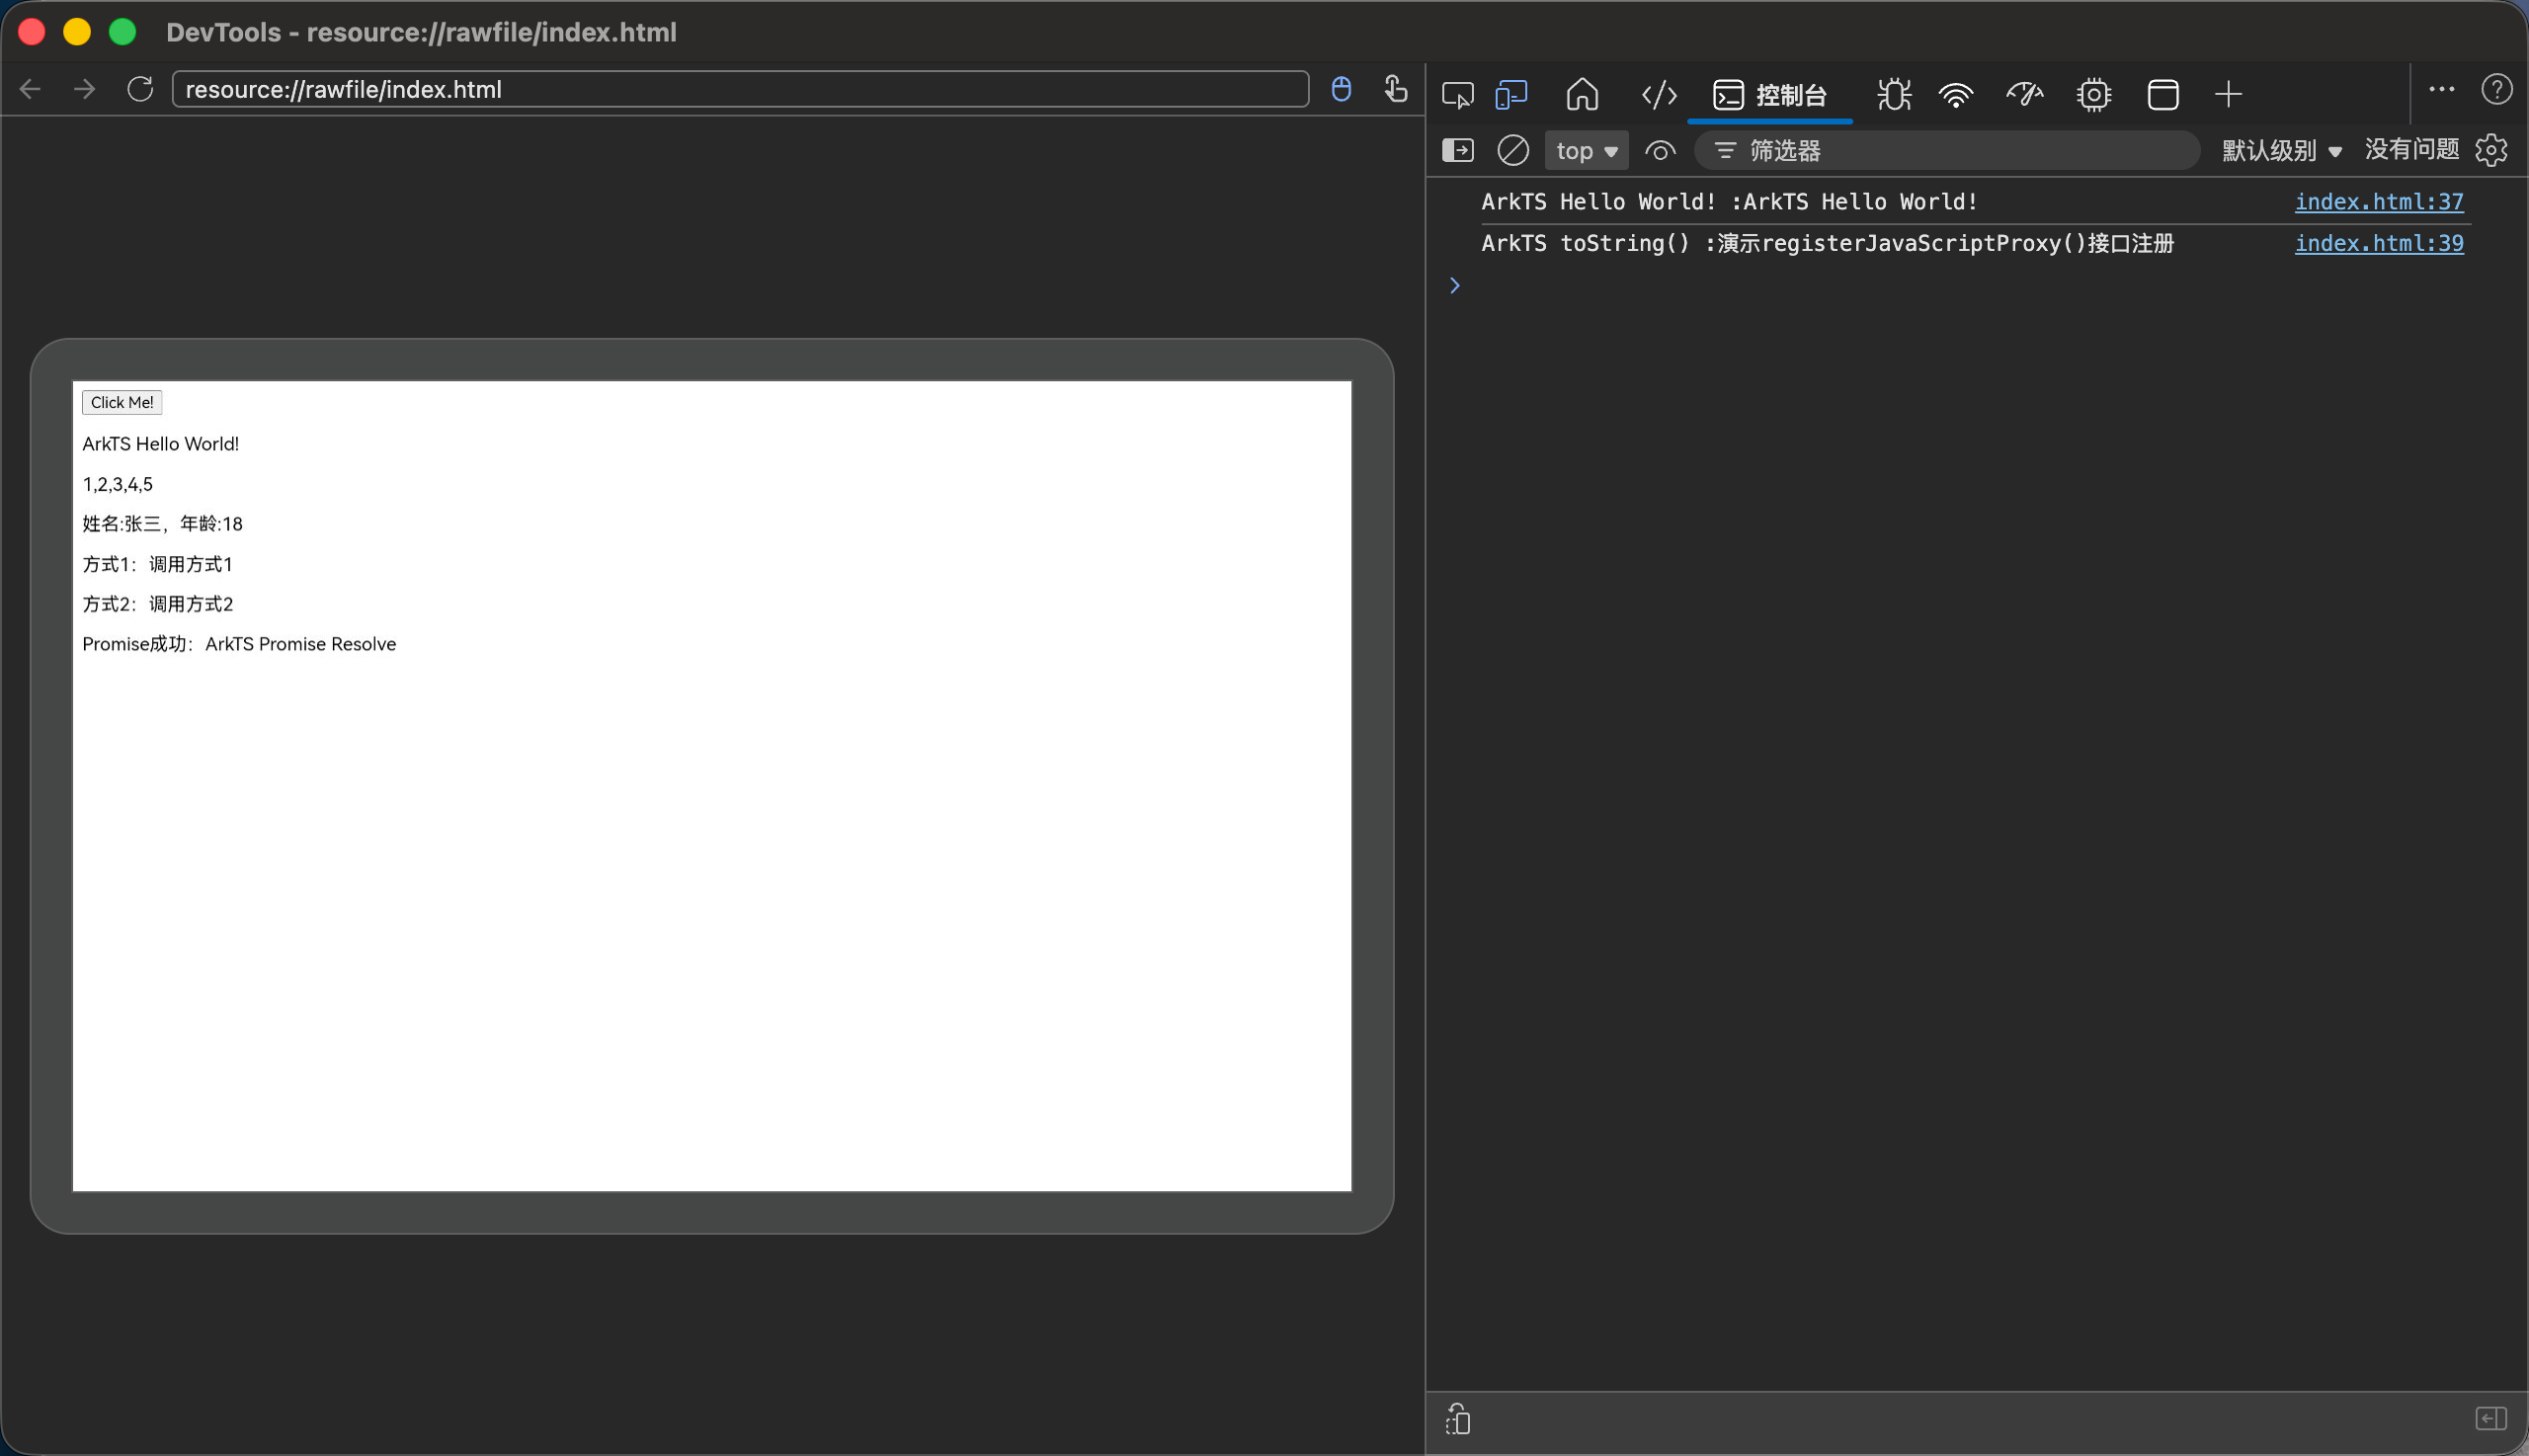Open the Welcome home icon tab

pos(1582,95)
